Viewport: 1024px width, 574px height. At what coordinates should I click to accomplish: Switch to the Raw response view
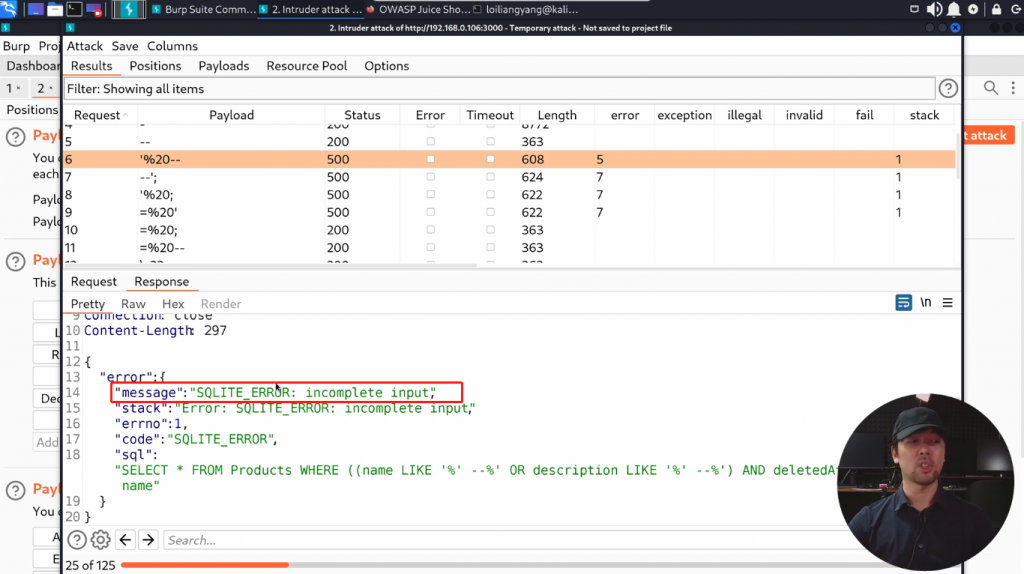point(133,304)
